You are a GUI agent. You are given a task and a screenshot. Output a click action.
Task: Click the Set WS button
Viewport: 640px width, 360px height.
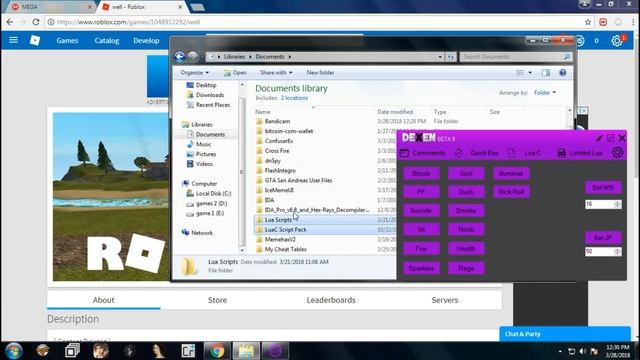click(x=603, y=188)
